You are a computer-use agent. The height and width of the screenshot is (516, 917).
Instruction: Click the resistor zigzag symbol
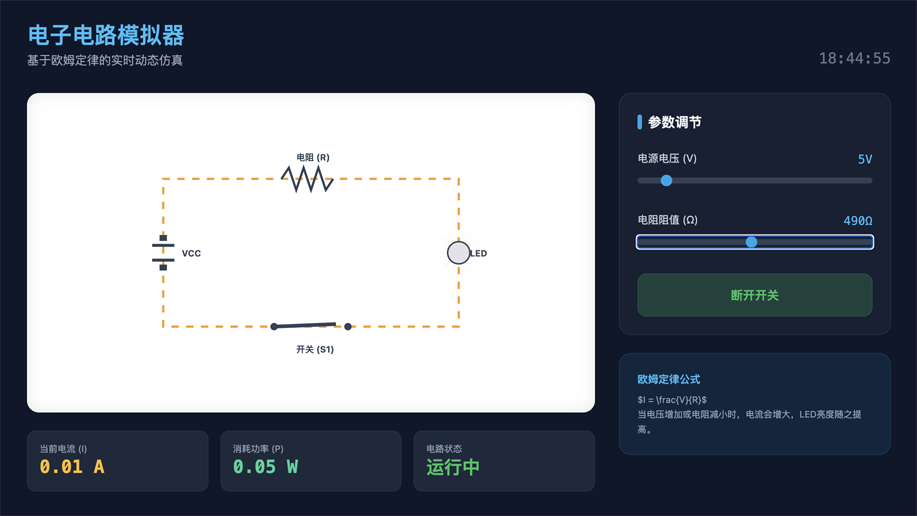(x=307, y=179)
